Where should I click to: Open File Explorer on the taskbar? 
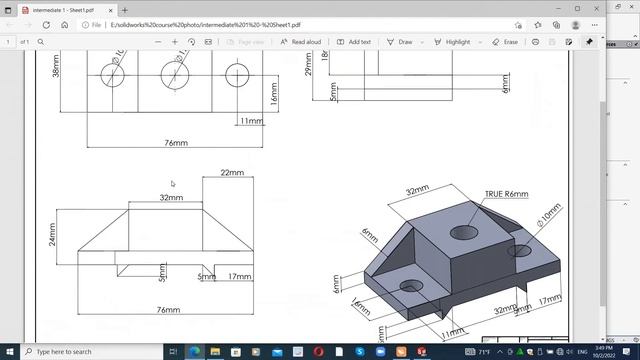click(x=215, y=351)
